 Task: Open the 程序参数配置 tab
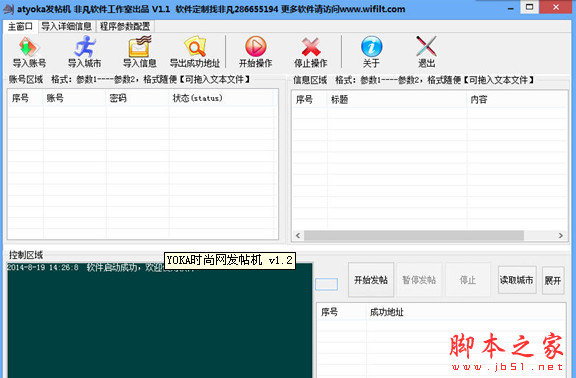point(125,26)
